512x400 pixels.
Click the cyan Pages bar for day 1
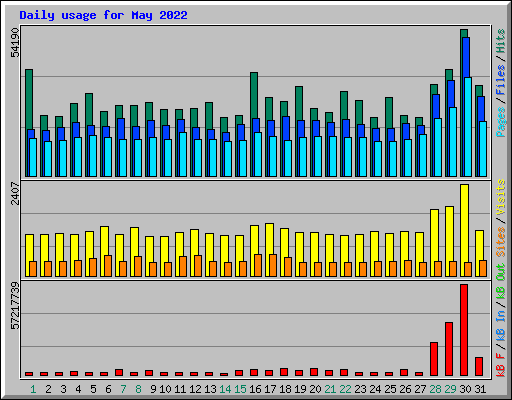33,157
